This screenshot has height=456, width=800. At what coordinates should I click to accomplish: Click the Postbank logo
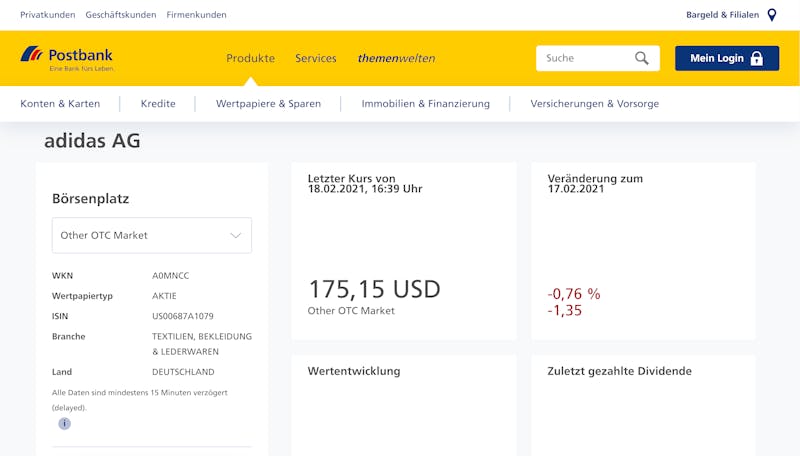coord(67,58)
